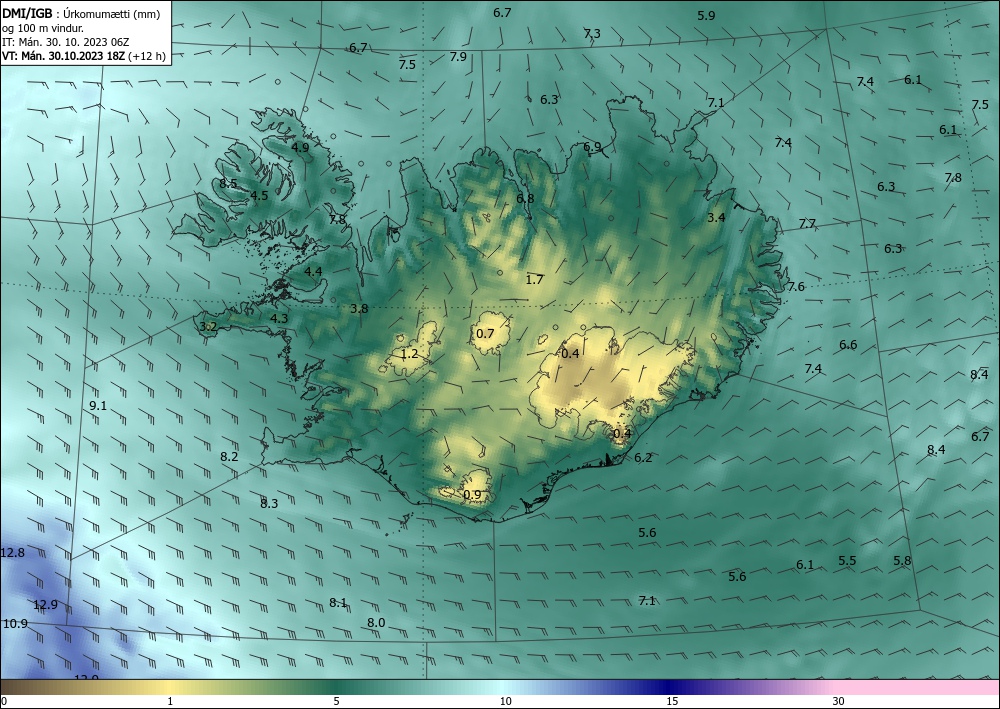
Task: Select the 6.9 value on the north coast
Action: coord(592,147)
